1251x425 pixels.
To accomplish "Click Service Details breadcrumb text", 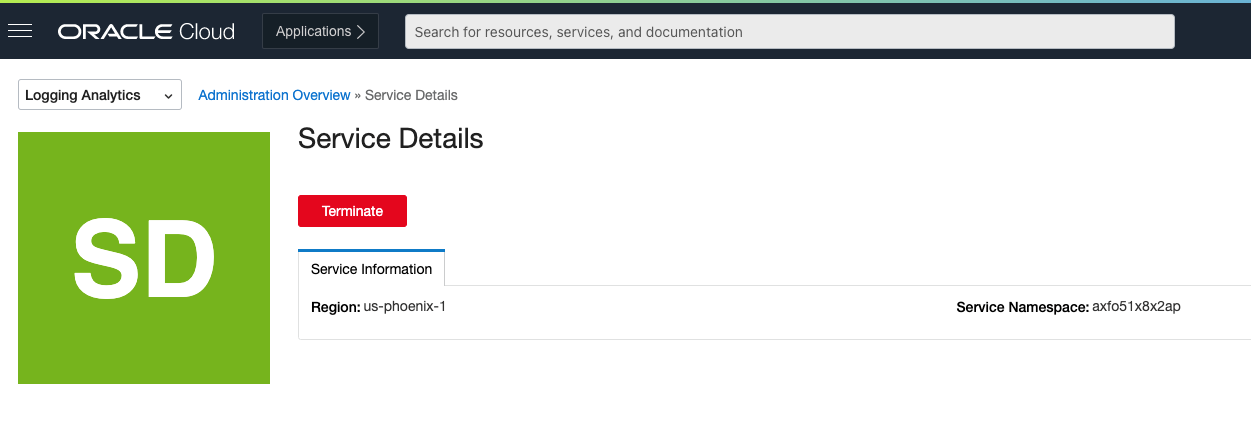I will click(x=411, y=95).
